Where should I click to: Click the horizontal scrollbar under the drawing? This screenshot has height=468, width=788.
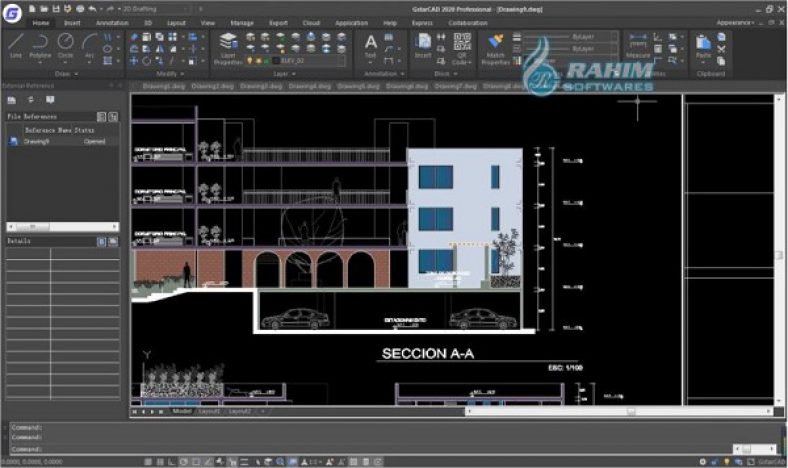(619, 411)
